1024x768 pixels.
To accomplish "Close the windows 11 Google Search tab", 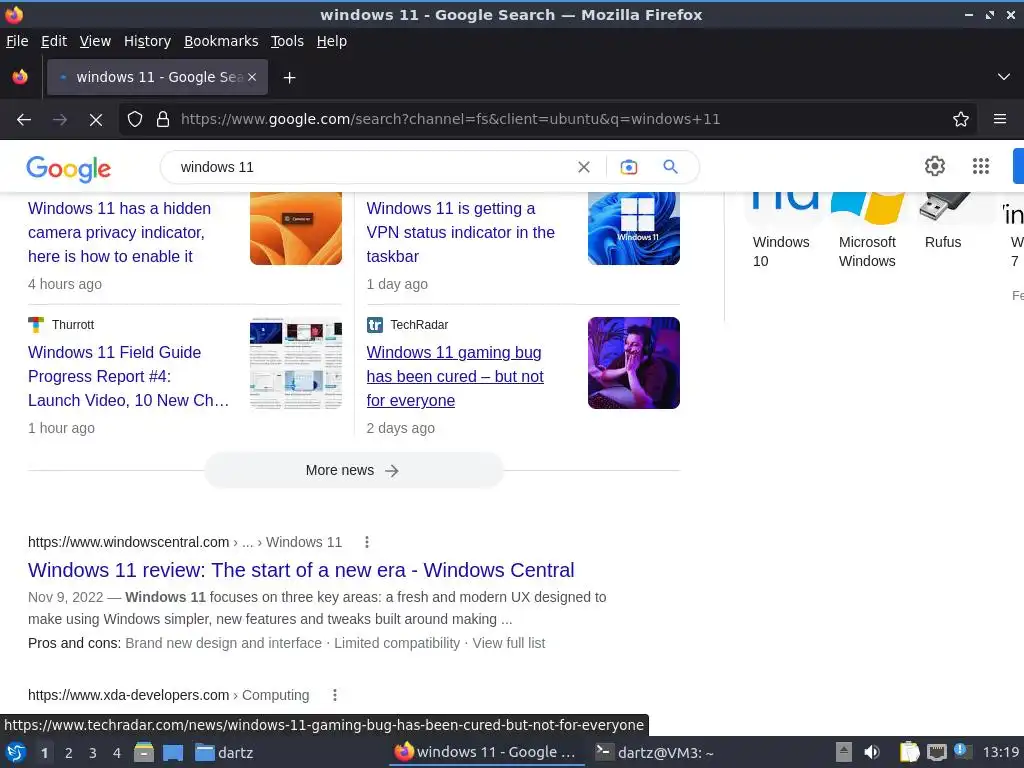I will (252, 77).
